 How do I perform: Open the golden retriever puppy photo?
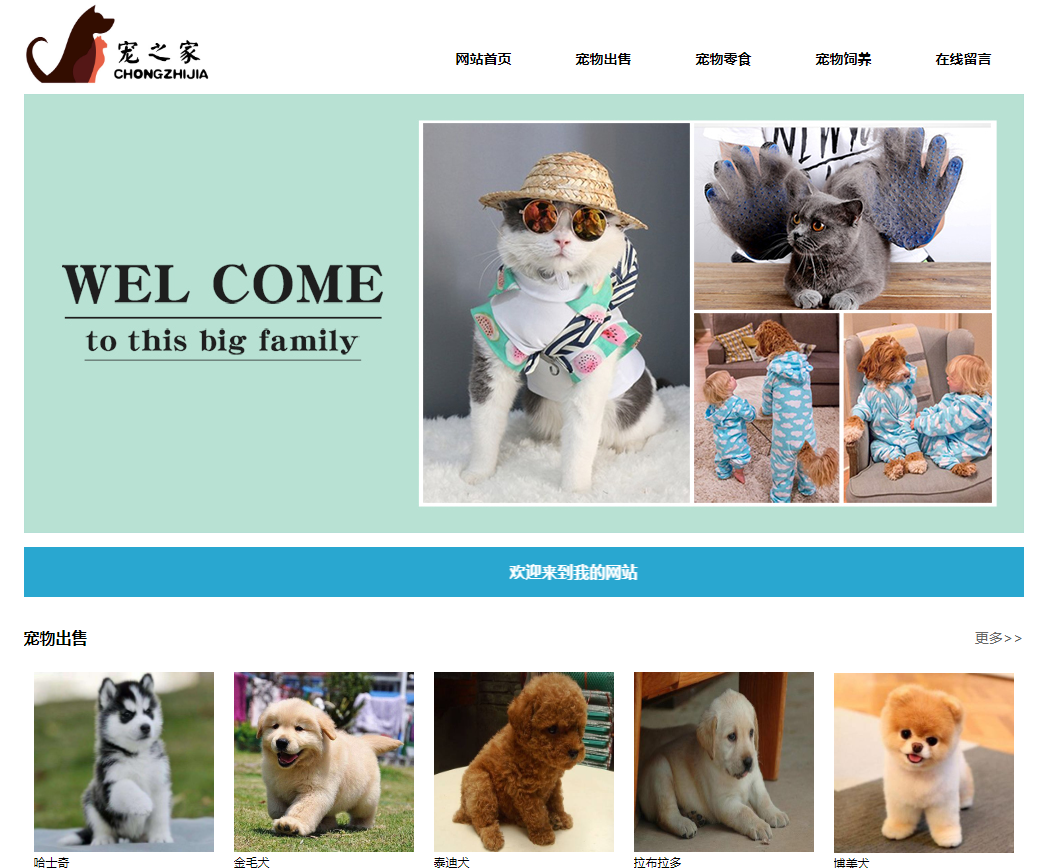click(324, 762)
